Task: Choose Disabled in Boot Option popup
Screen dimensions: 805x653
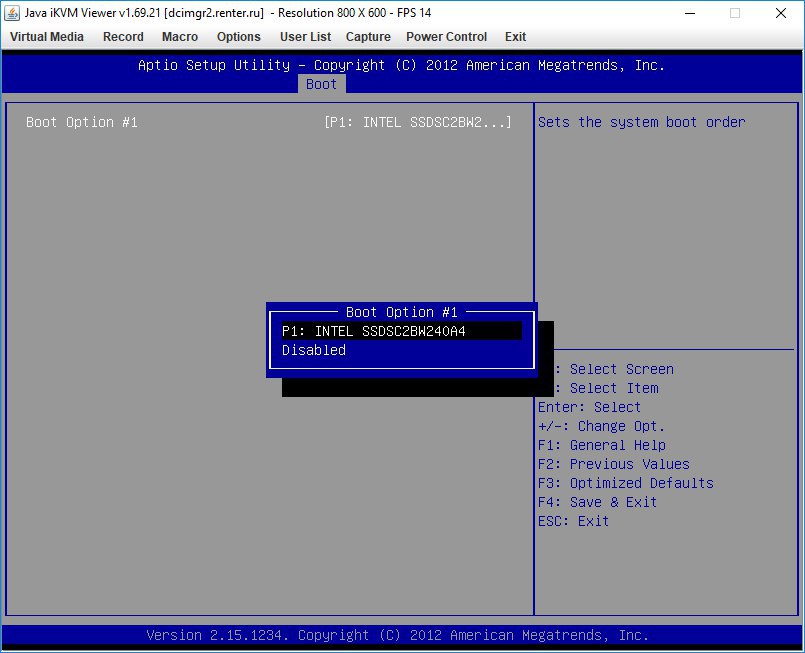Action: 314,350
